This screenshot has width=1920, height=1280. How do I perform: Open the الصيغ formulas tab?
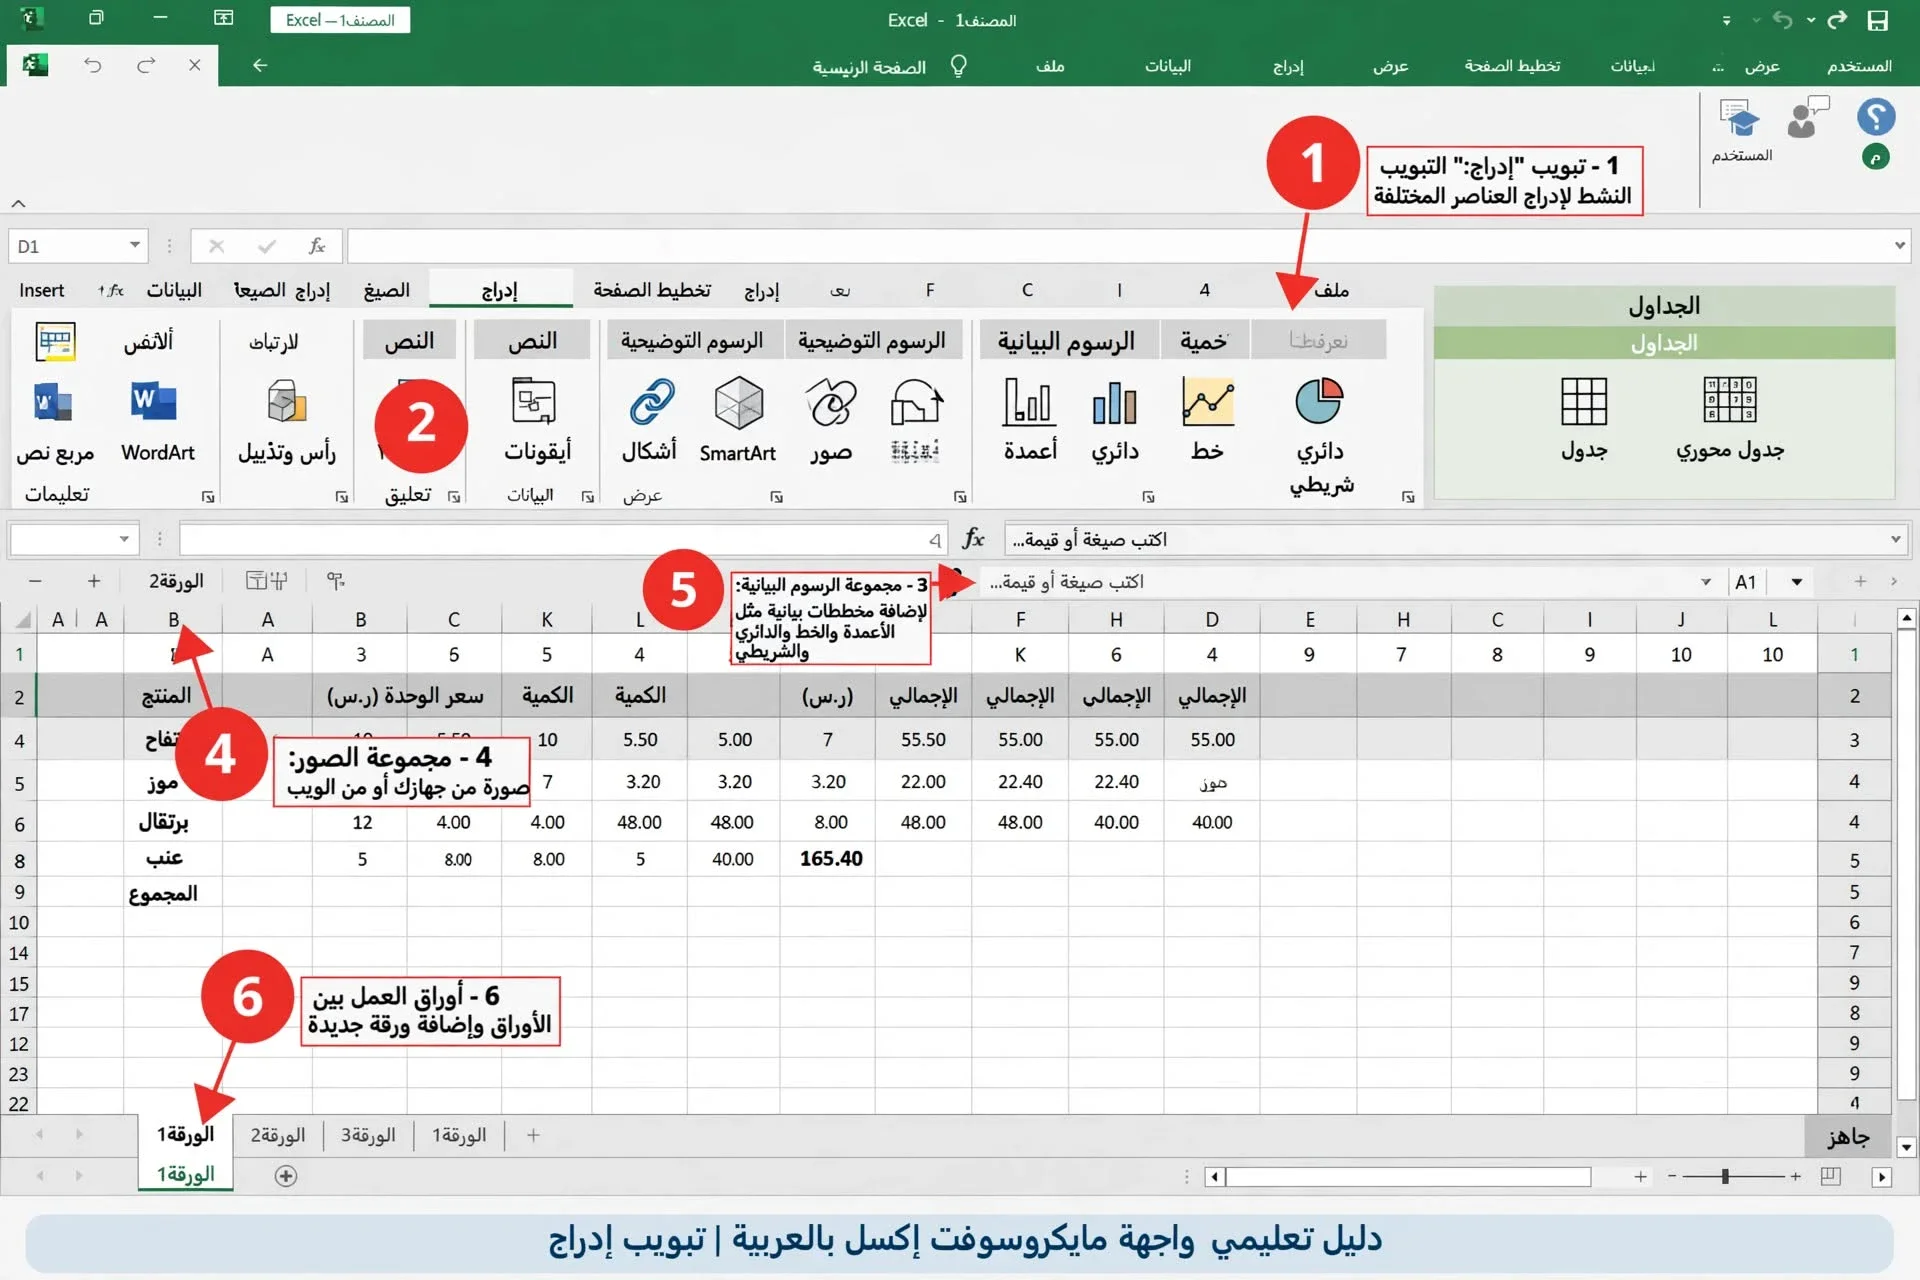click(x=386, y=290)
